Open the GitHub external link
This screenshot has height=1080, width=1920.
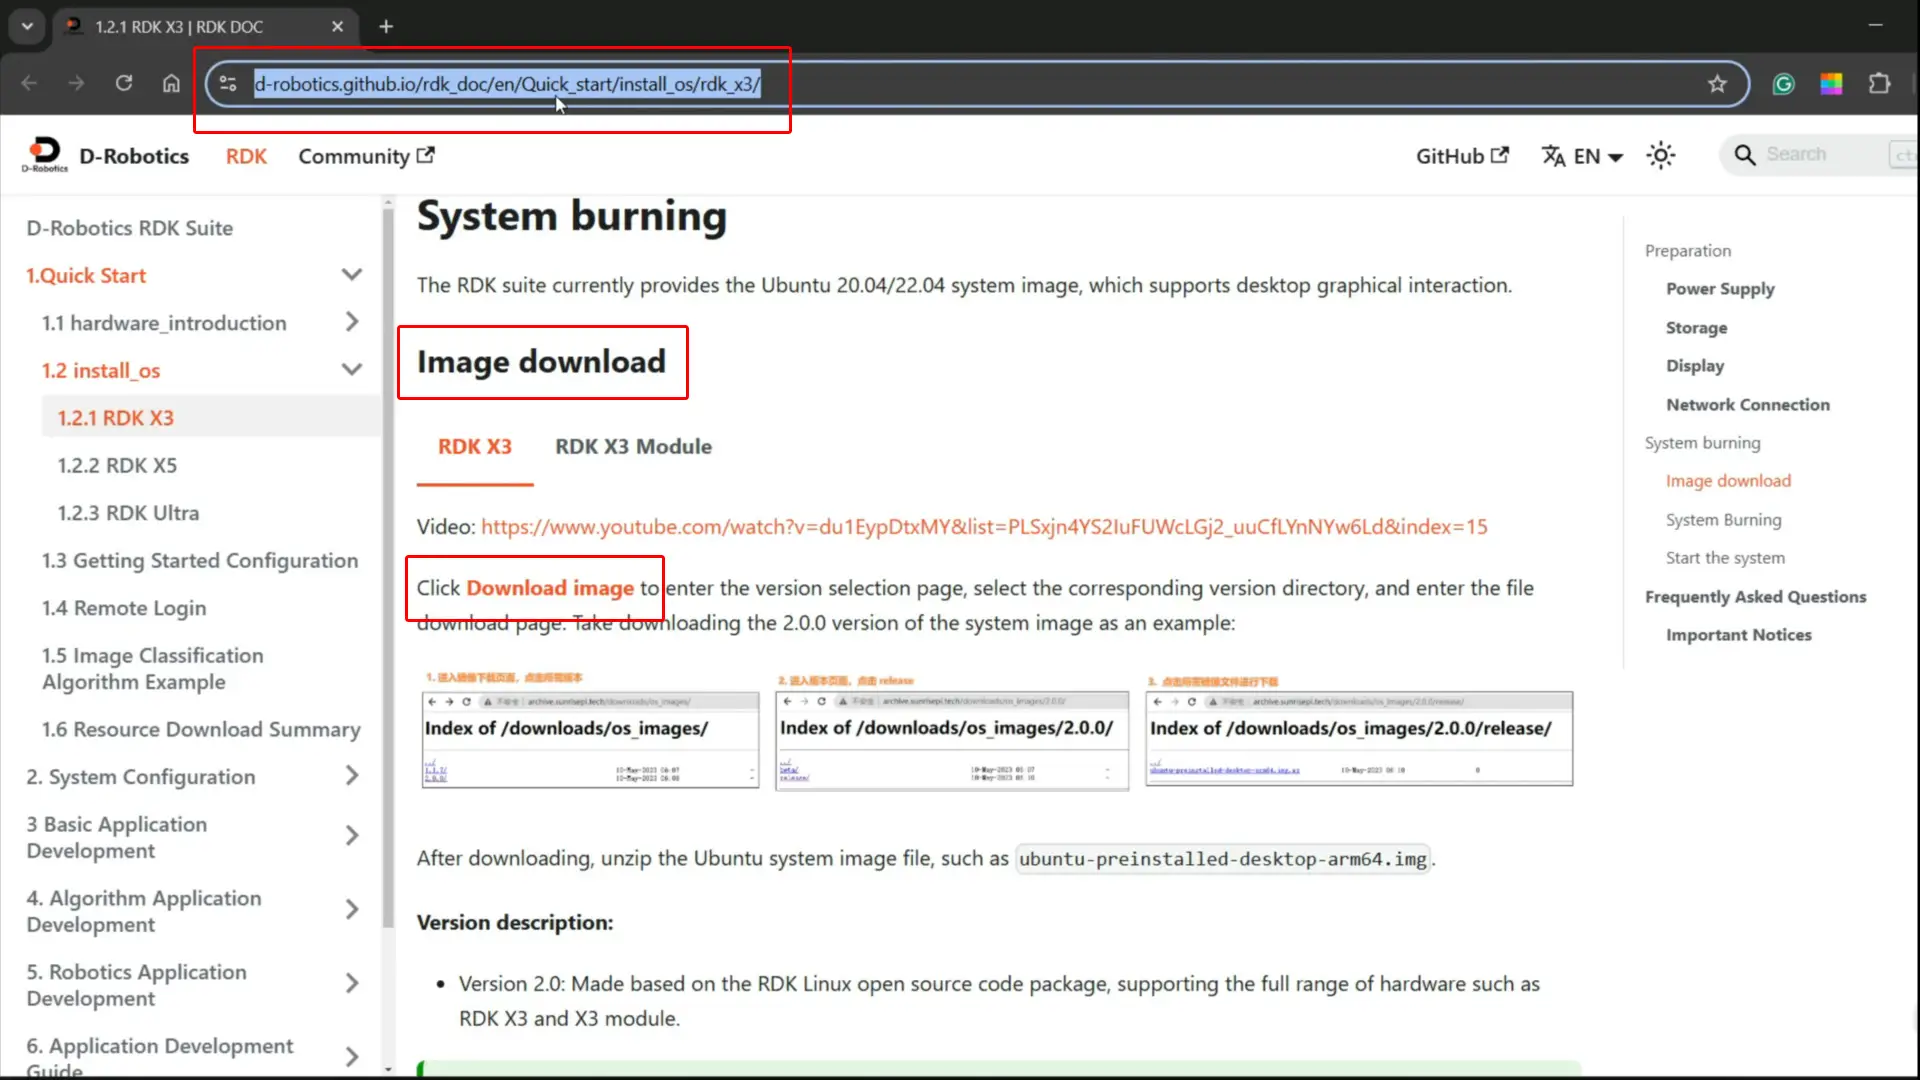point(1462,156)
